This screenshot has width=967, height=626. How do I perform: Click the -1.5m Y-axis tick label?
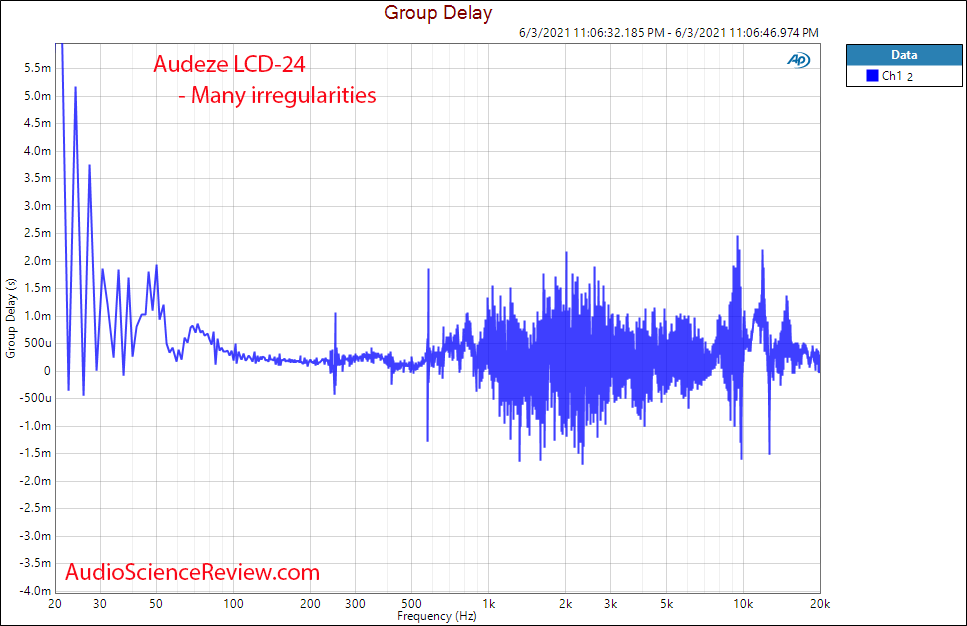pos(36,453)
